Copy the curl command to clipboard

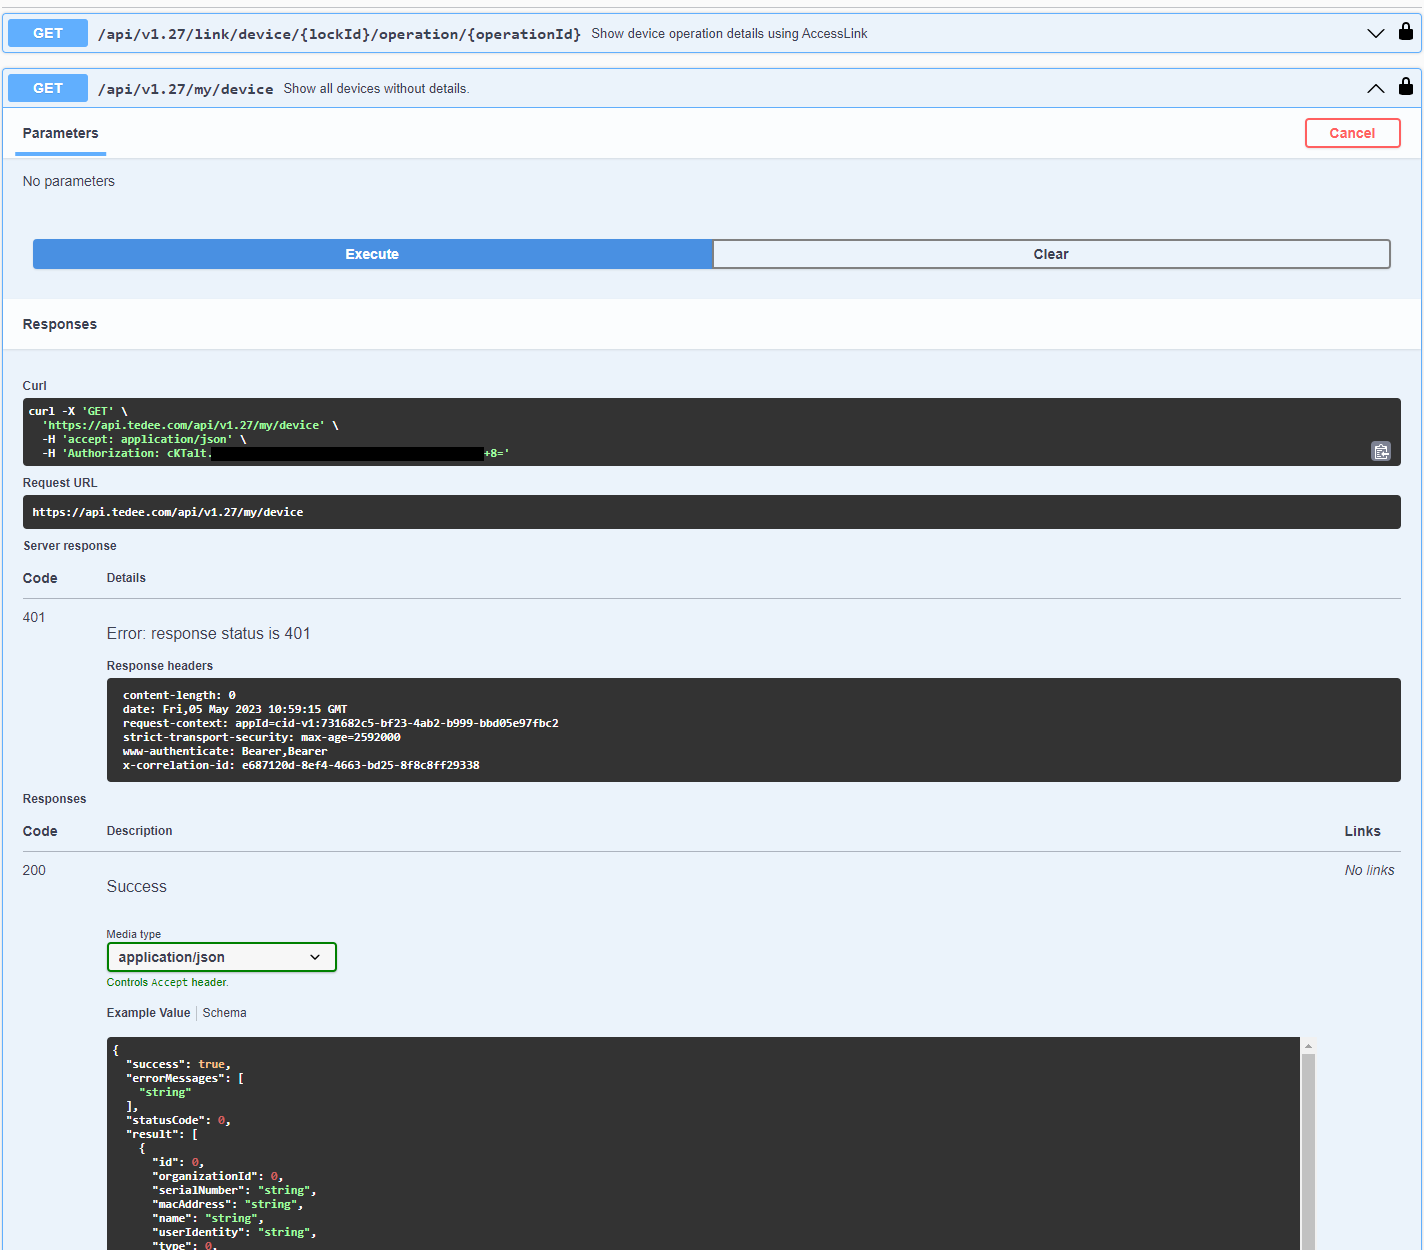point(1380,451)
